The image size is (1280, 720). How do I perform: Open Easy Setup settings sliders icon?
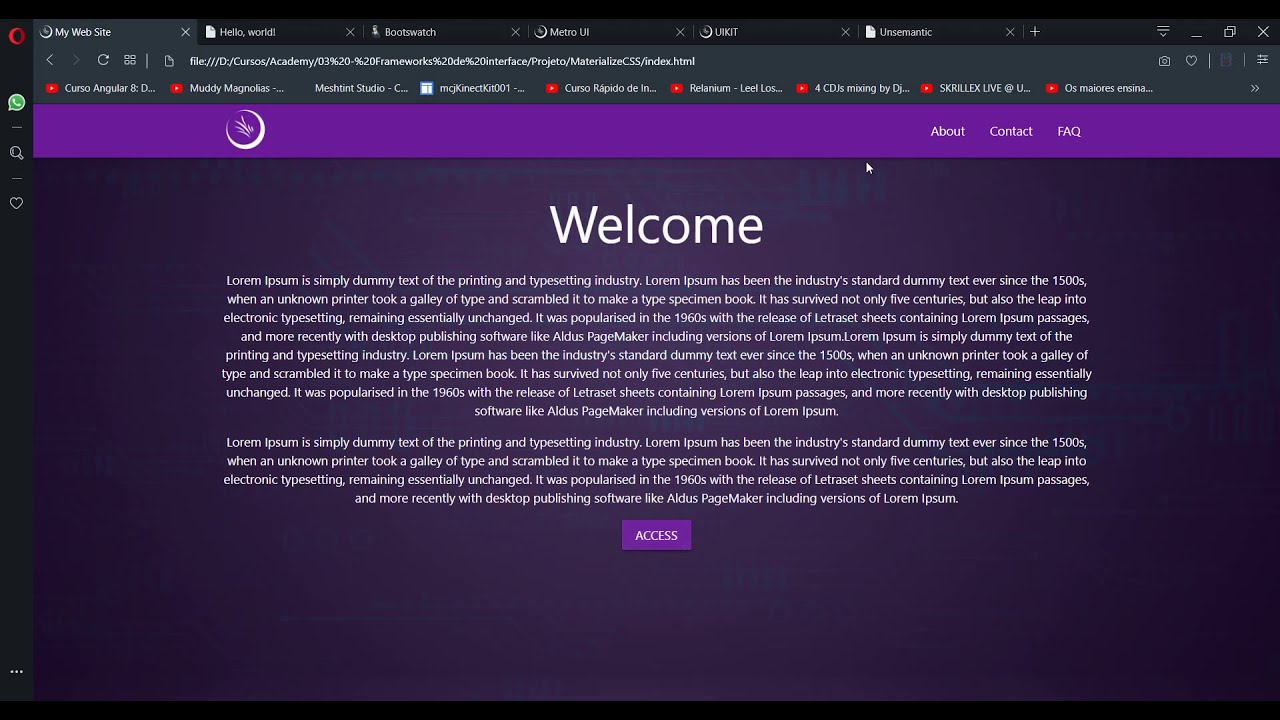[1262, 61]
